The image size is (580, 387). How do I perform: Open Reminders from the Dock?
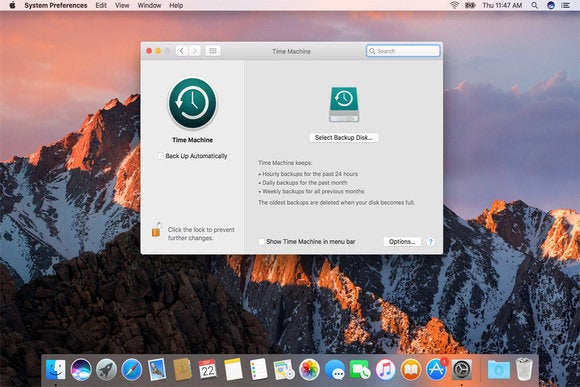(258, 369)
